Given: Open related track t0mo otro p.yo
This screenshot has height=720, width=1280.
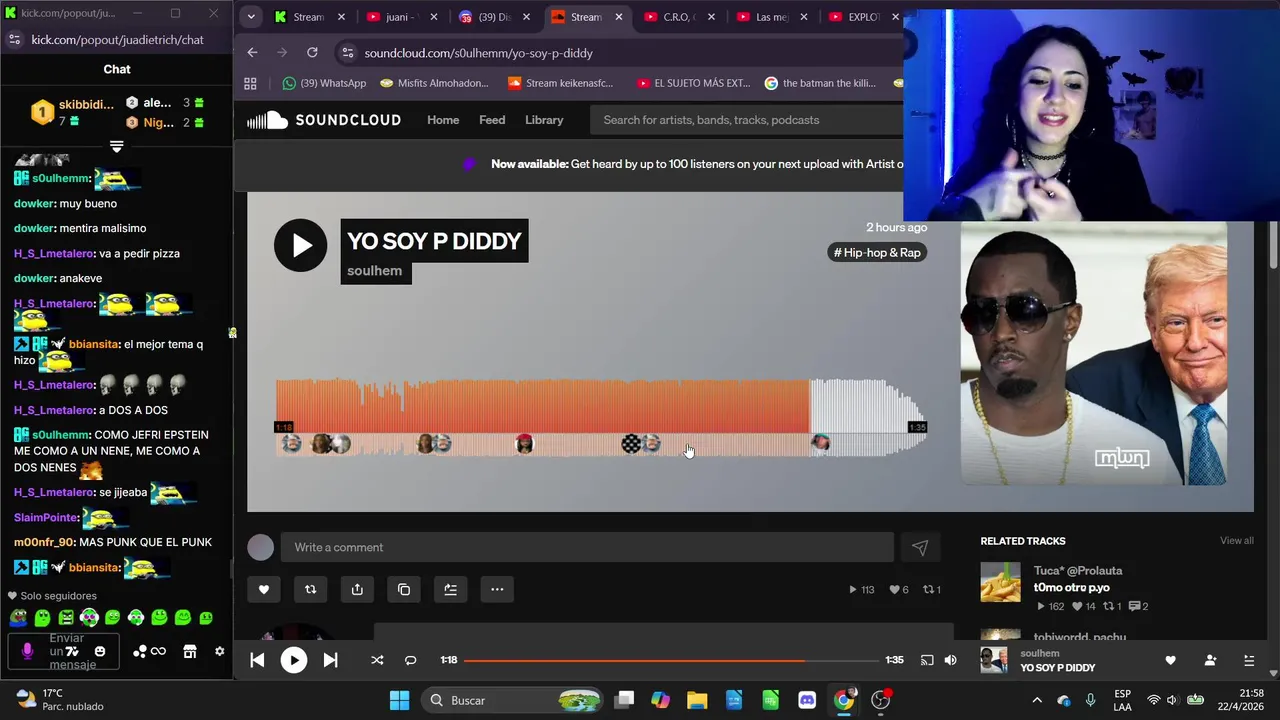Looking at the screenshot, I should click(x=1071, y=588).
